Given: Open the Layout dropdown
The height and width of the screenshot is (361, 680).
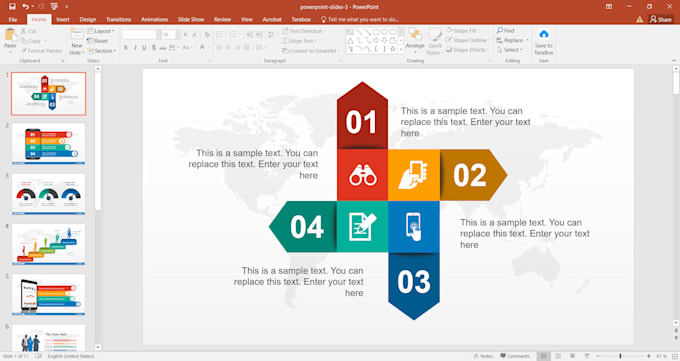Looking at the screenshot, I should (x=101, y=31).
